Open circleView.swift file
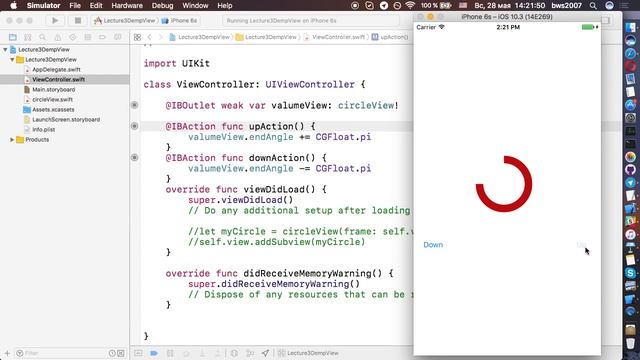The width and height of the screenshot is (640, 360). tap(52, 100)
